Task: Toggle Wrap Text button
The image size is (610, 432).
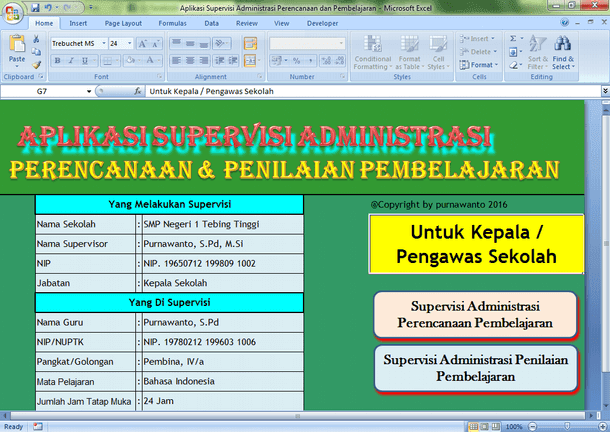Action: 251,43
